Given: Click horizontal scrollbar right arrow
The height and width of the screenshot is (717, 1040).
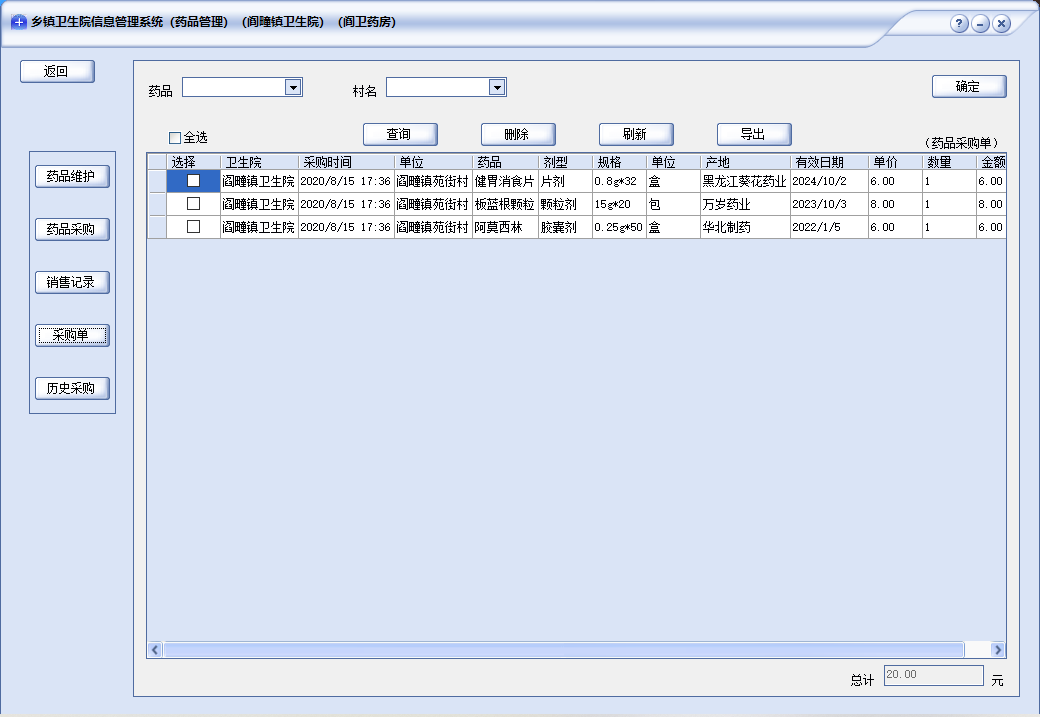Looking at the screenshot, I should tap(998, 650).
